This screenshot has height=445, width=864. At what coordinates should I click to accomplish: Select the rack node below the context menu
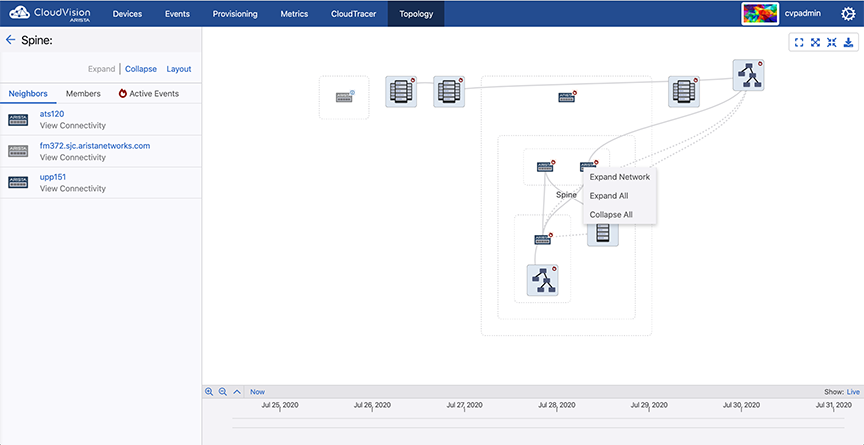coord(603,236)
